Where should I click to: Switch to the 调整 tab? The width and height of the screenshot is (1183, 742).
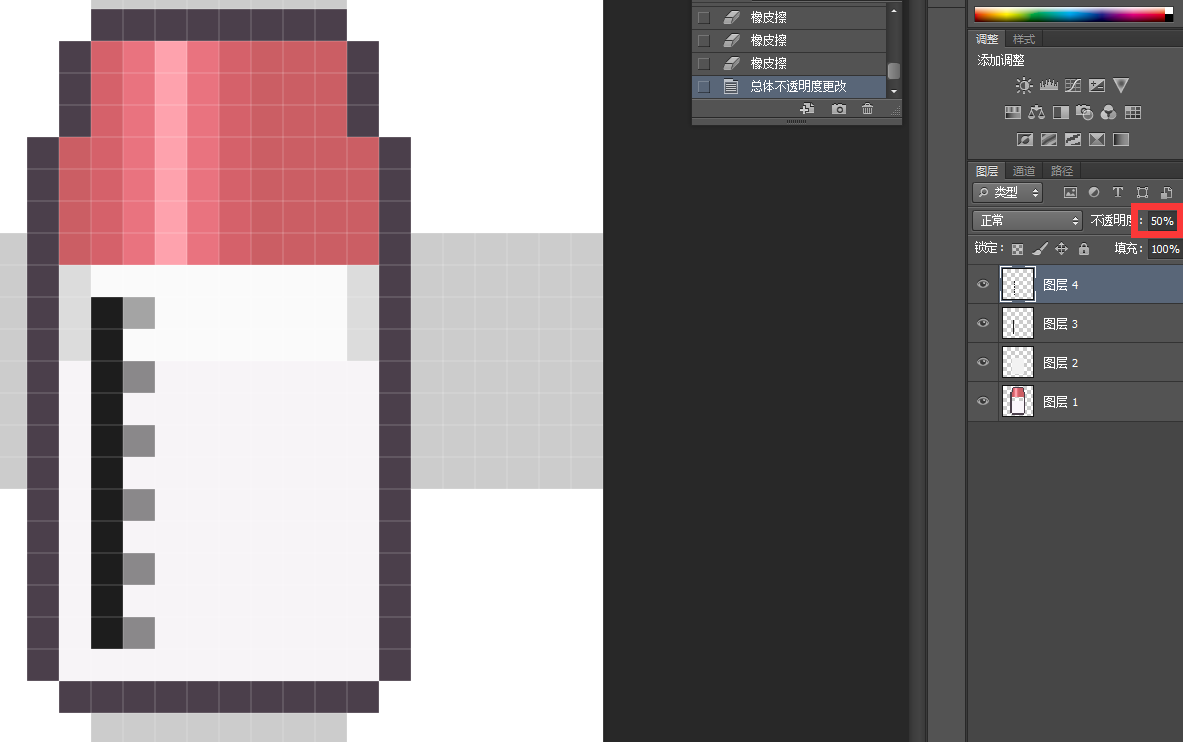point(987,39)
